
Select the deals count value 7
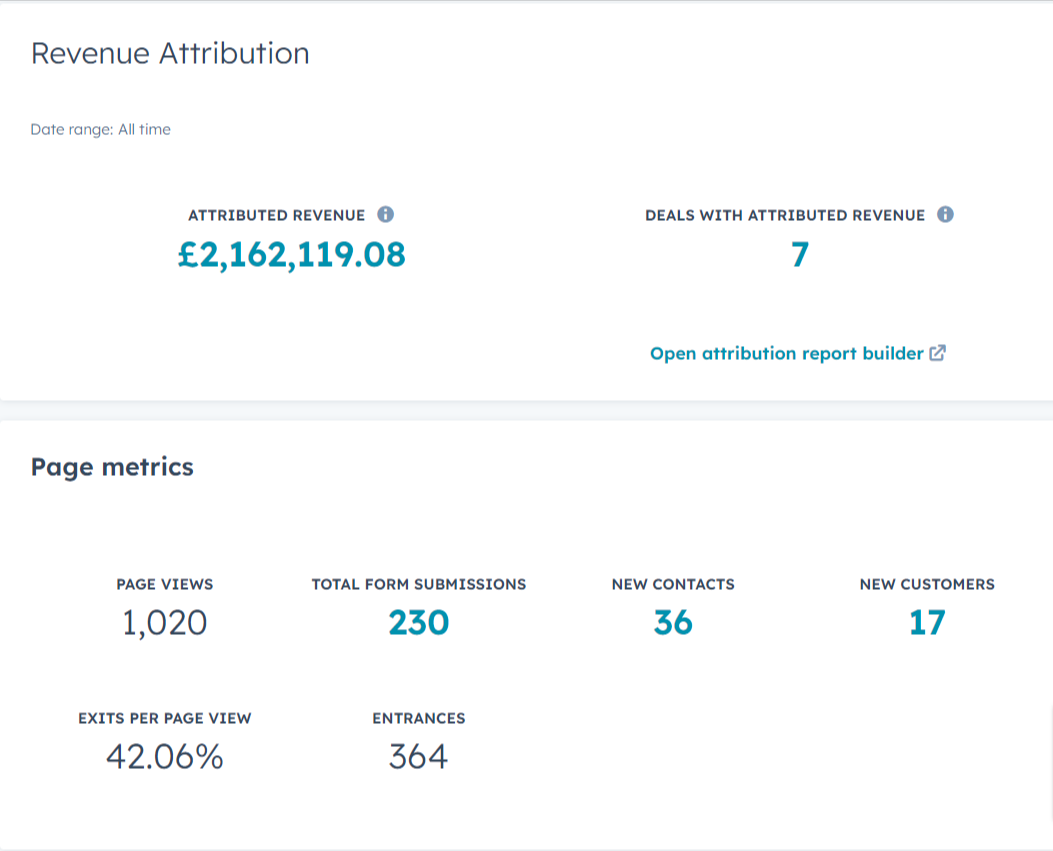pos(799,255)
